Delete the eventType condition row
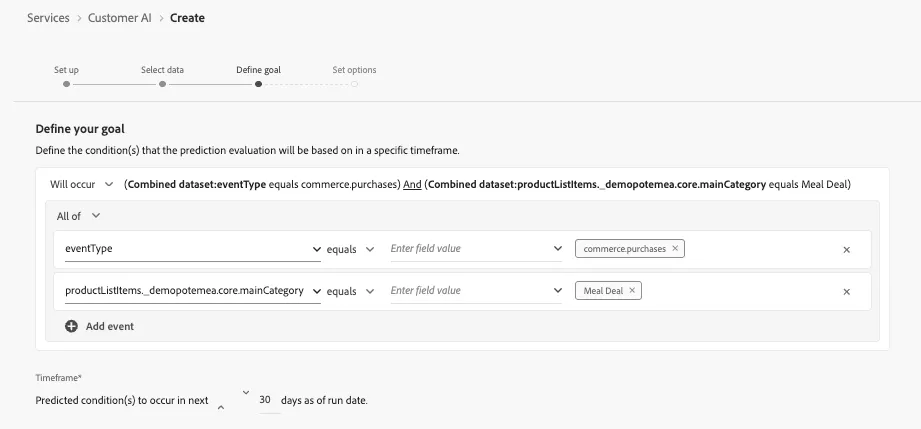The height and width of the screenshot is (429, 921). pyautogui.click(x=846, y=250)
